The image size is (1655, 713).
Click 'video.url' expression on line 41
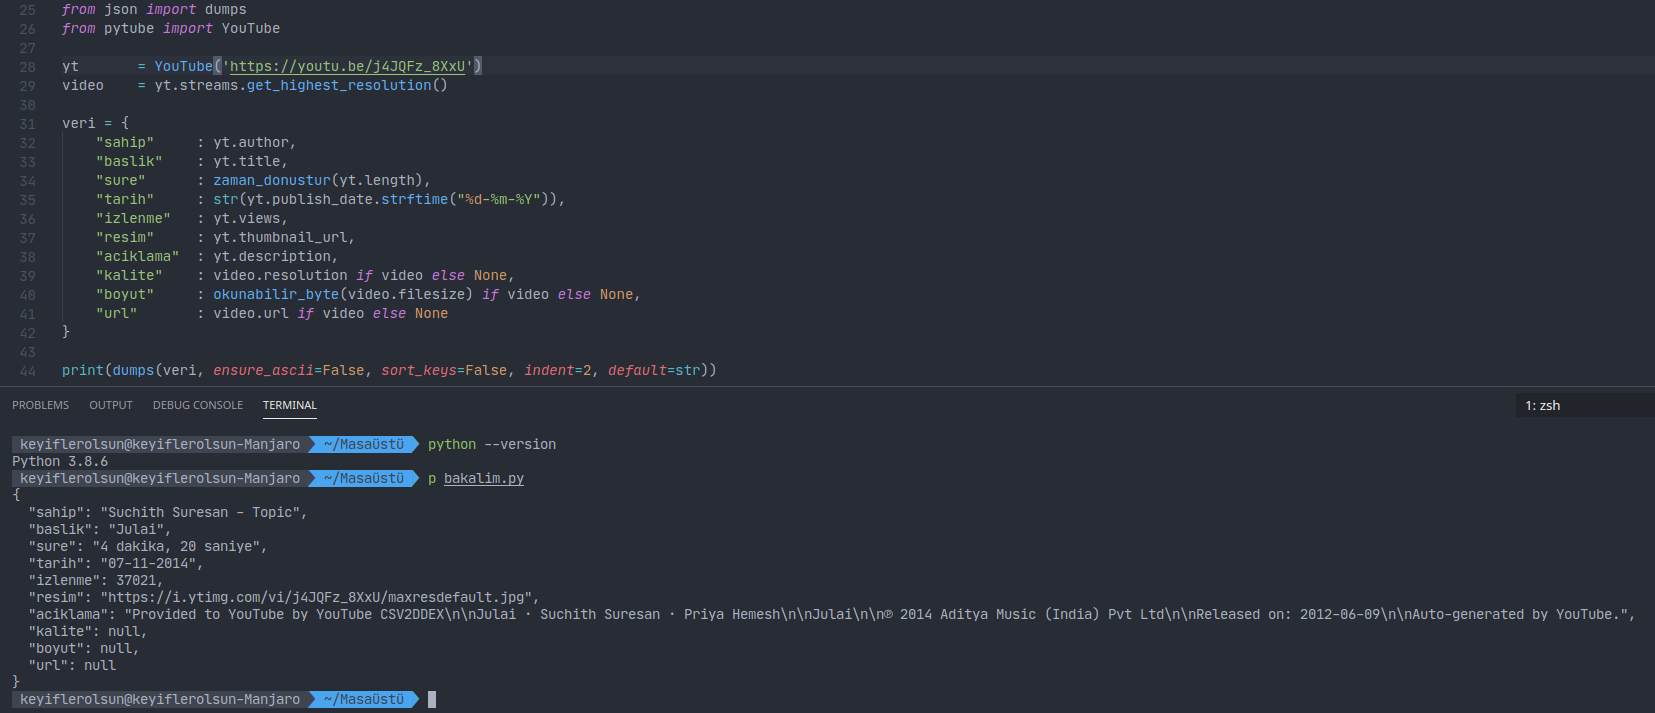pos(251,313)
